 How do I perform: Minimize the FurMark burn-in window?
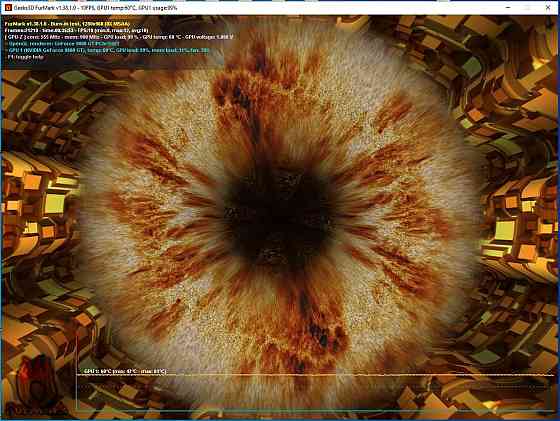(508, 7)
